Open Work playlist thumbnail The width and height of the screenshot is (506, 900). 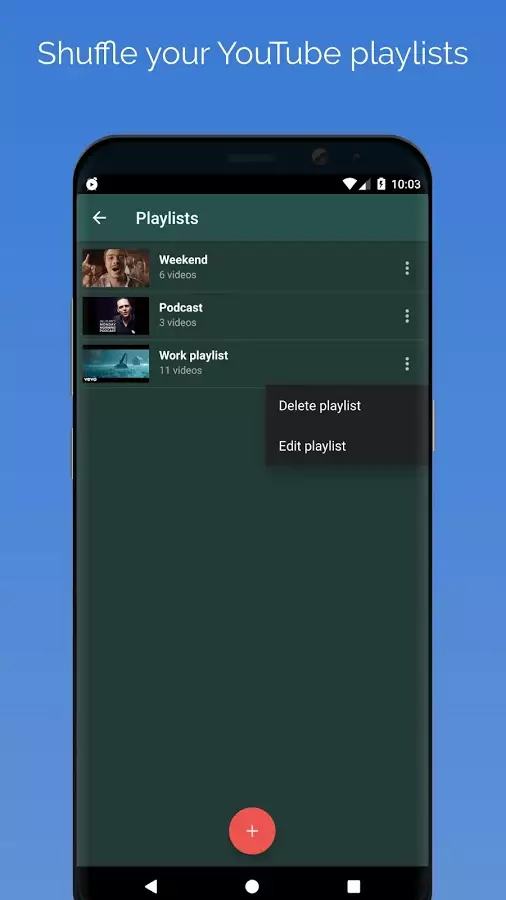pyautogui.click(x=116, y=363)
